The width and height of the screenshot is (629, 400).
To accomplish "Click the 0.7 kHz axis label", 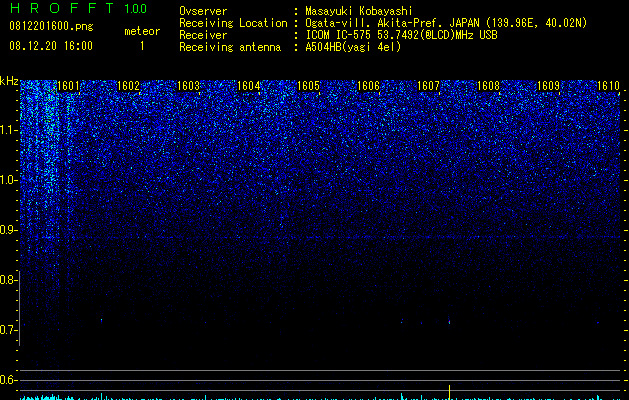I will 9,330.
